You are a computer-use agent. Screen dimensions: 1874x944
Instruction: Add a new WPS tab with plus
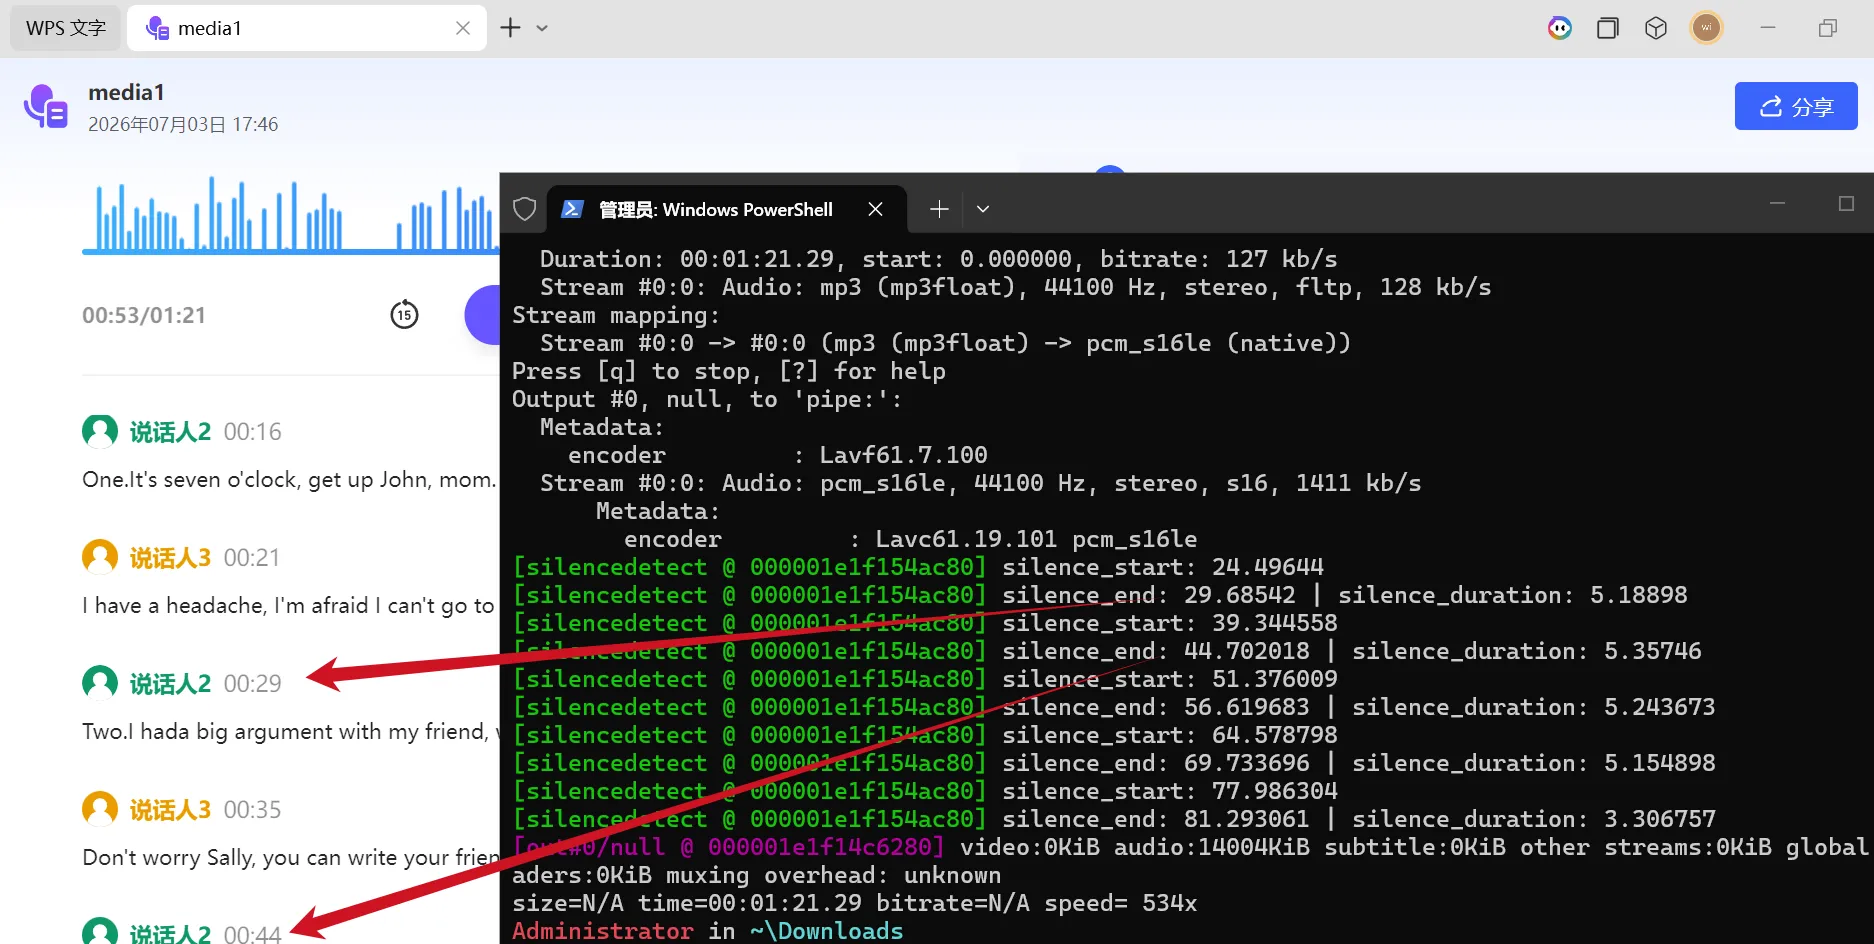click(x=510, y=28)
